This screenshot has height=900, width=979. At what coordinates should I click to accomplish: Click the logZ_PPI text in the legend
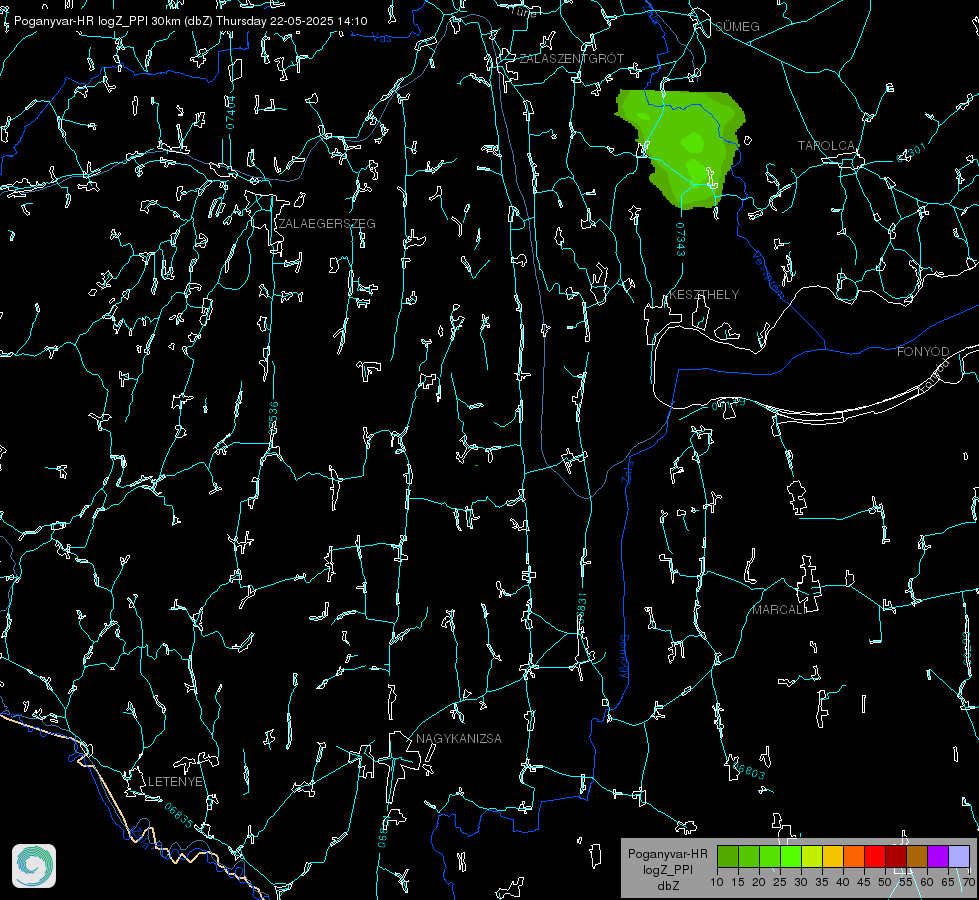[x=667, y=869]
